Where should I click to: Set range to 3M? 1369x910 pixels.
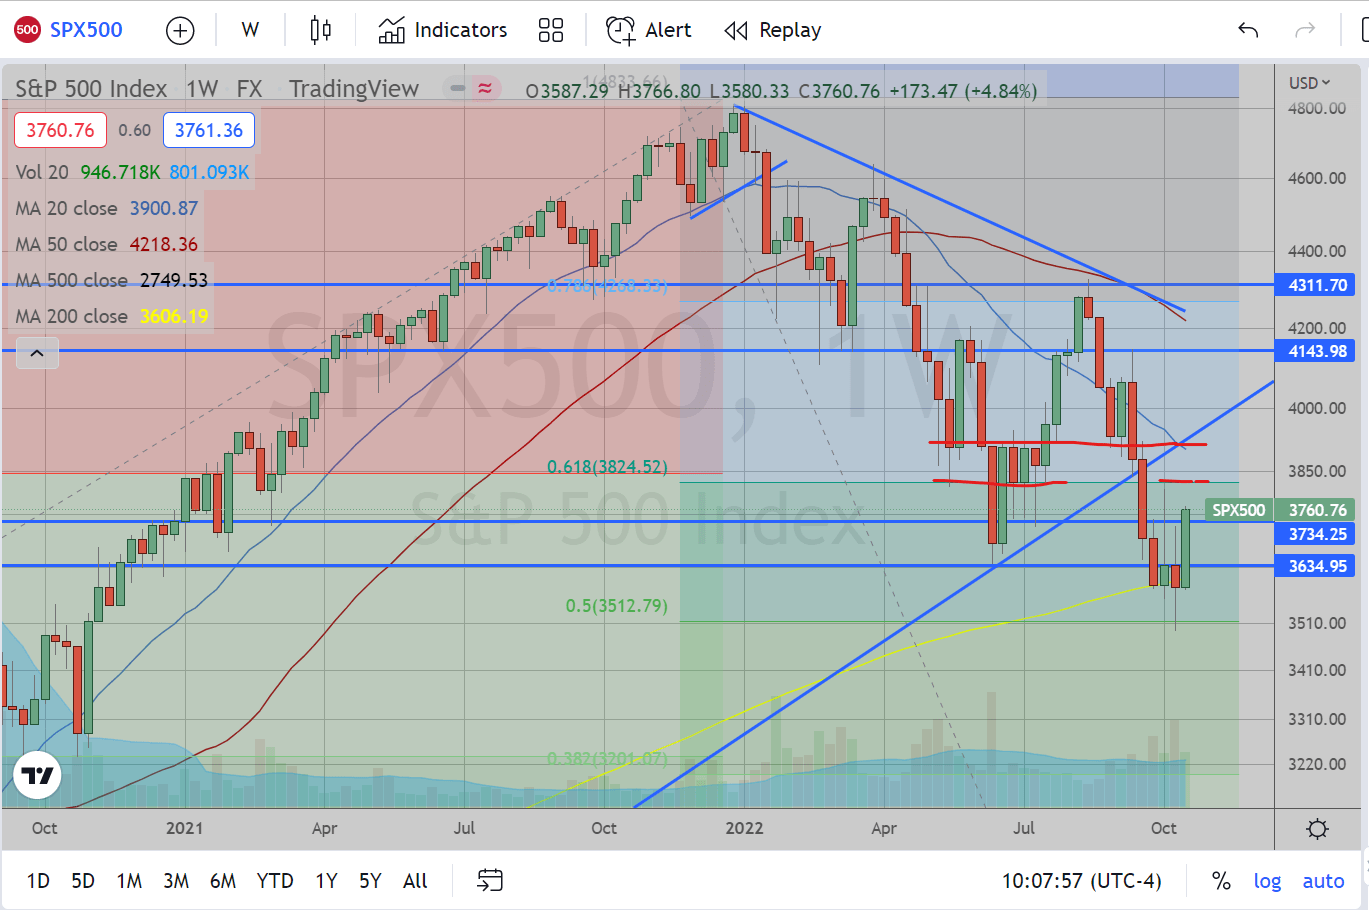(176, 881)
